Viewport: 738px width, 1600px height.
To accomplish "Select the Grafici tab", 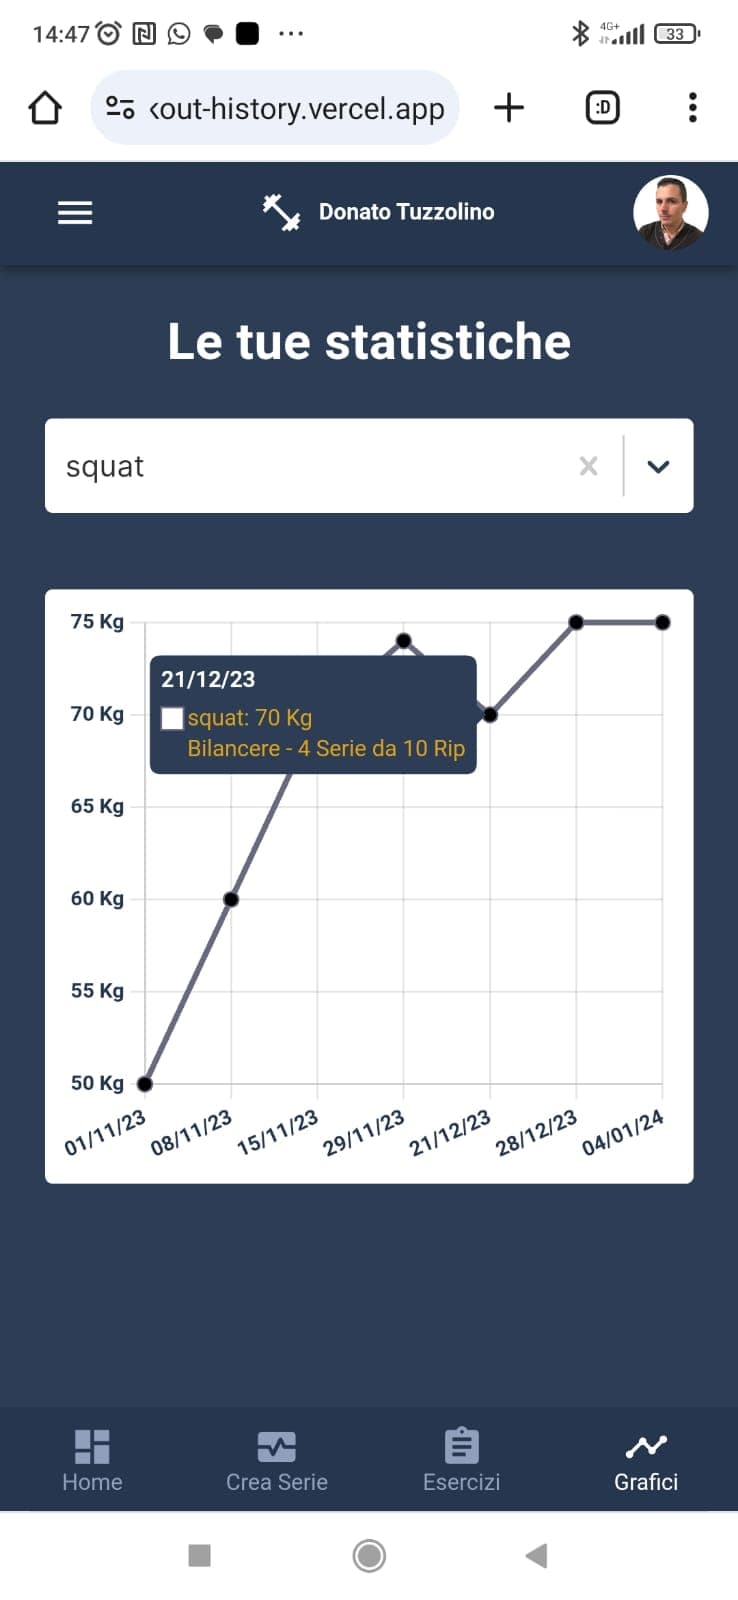I will pyautogui.click(x=646, y=1460).
